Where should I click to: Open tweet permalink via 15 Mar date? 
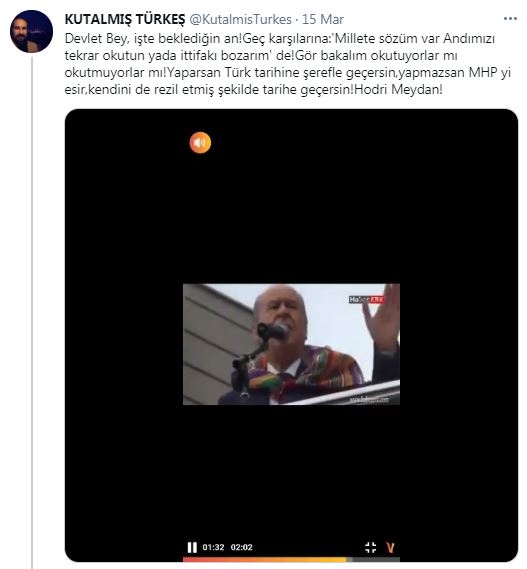(323, 19)
